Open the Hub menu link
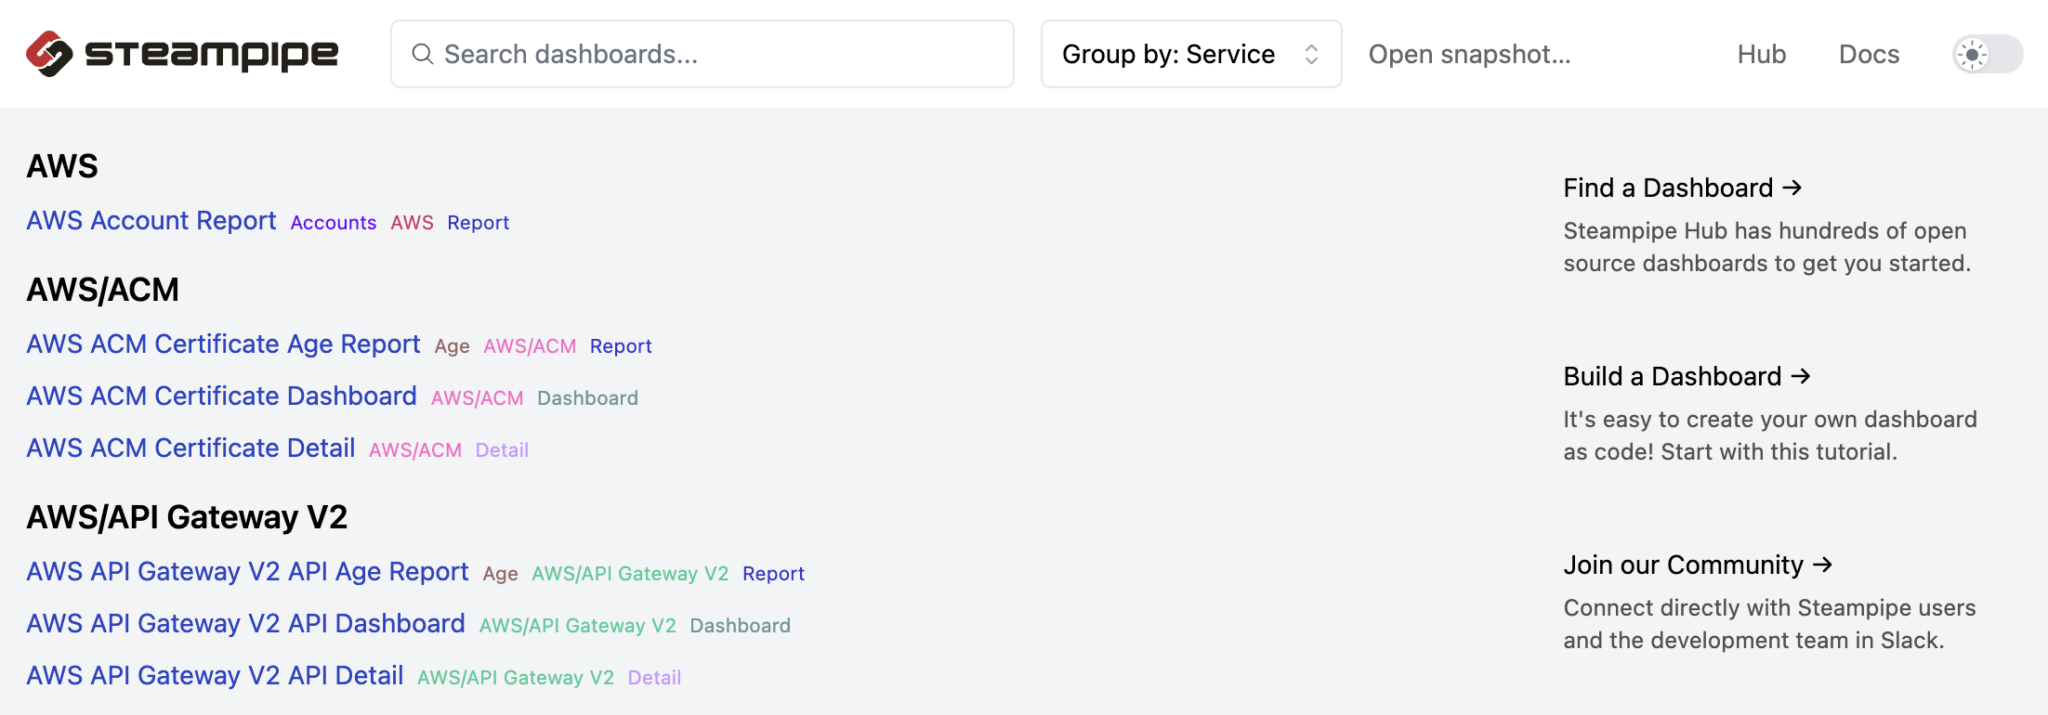Viewport: 2048px width, 715px height. (x=1761, y=54)
